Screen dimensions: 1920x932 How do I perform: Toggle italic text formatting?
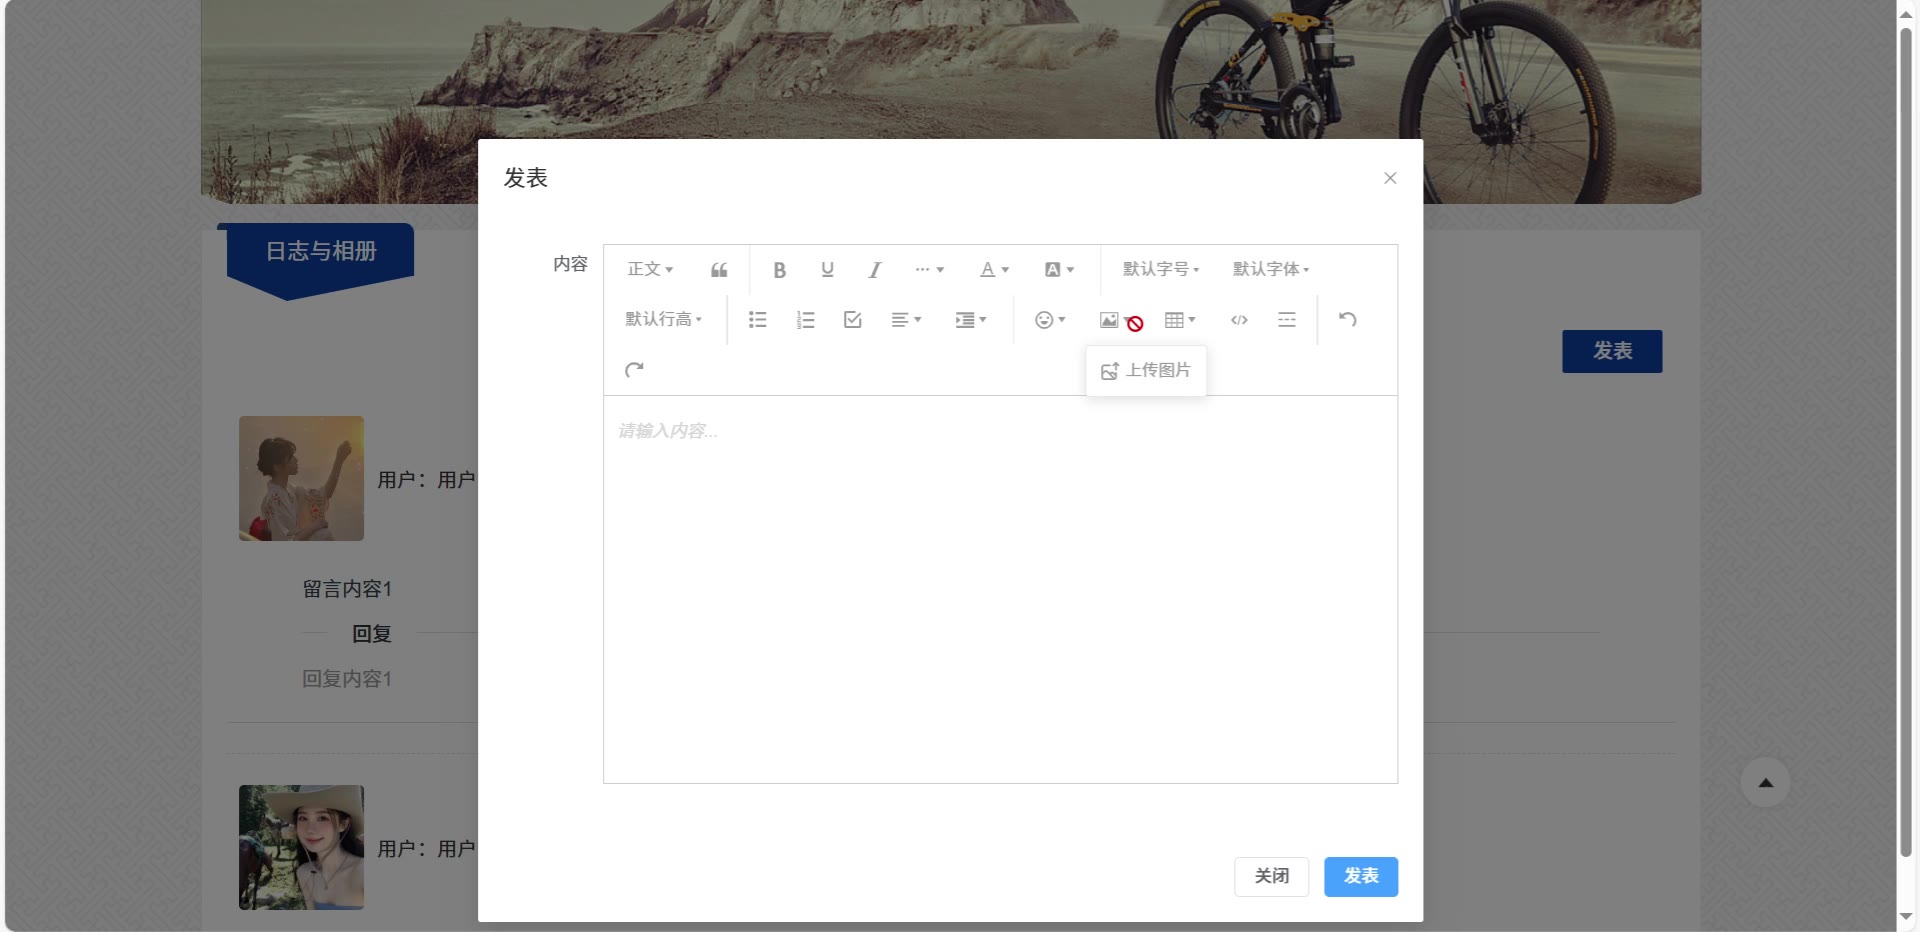pos(875,270)
